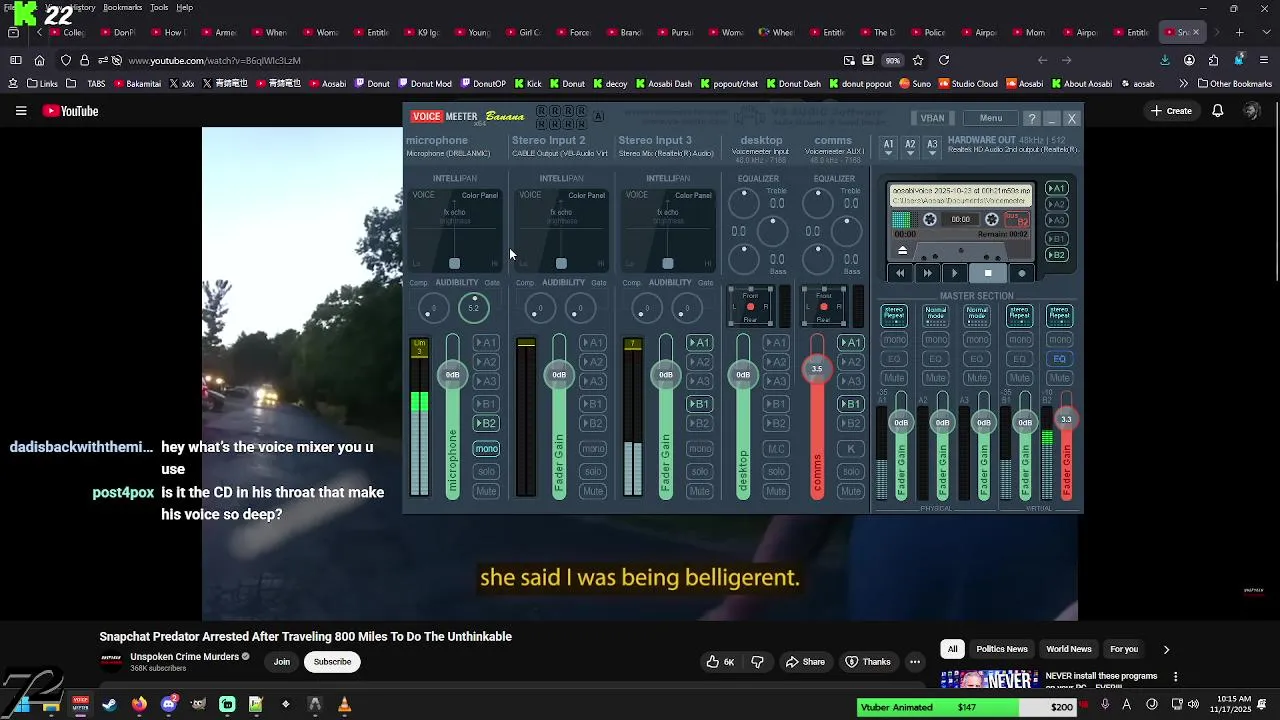Open hardware out A2 device selector
Screen dimensions: 1280x720
click(910, 147)
